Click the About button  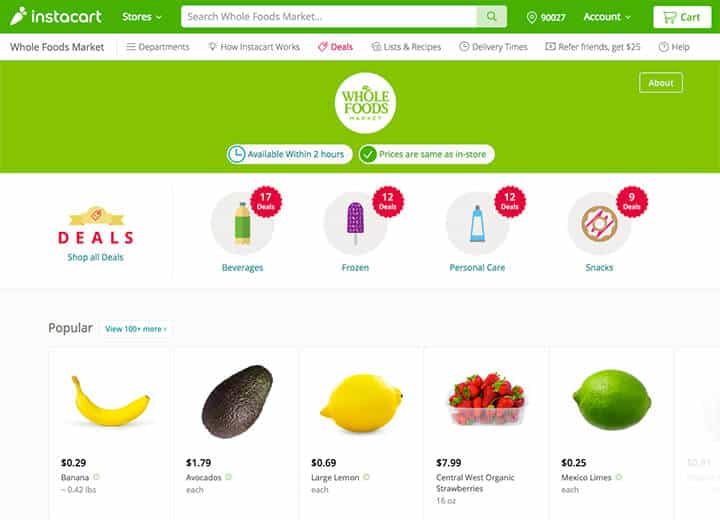[661, 83]
